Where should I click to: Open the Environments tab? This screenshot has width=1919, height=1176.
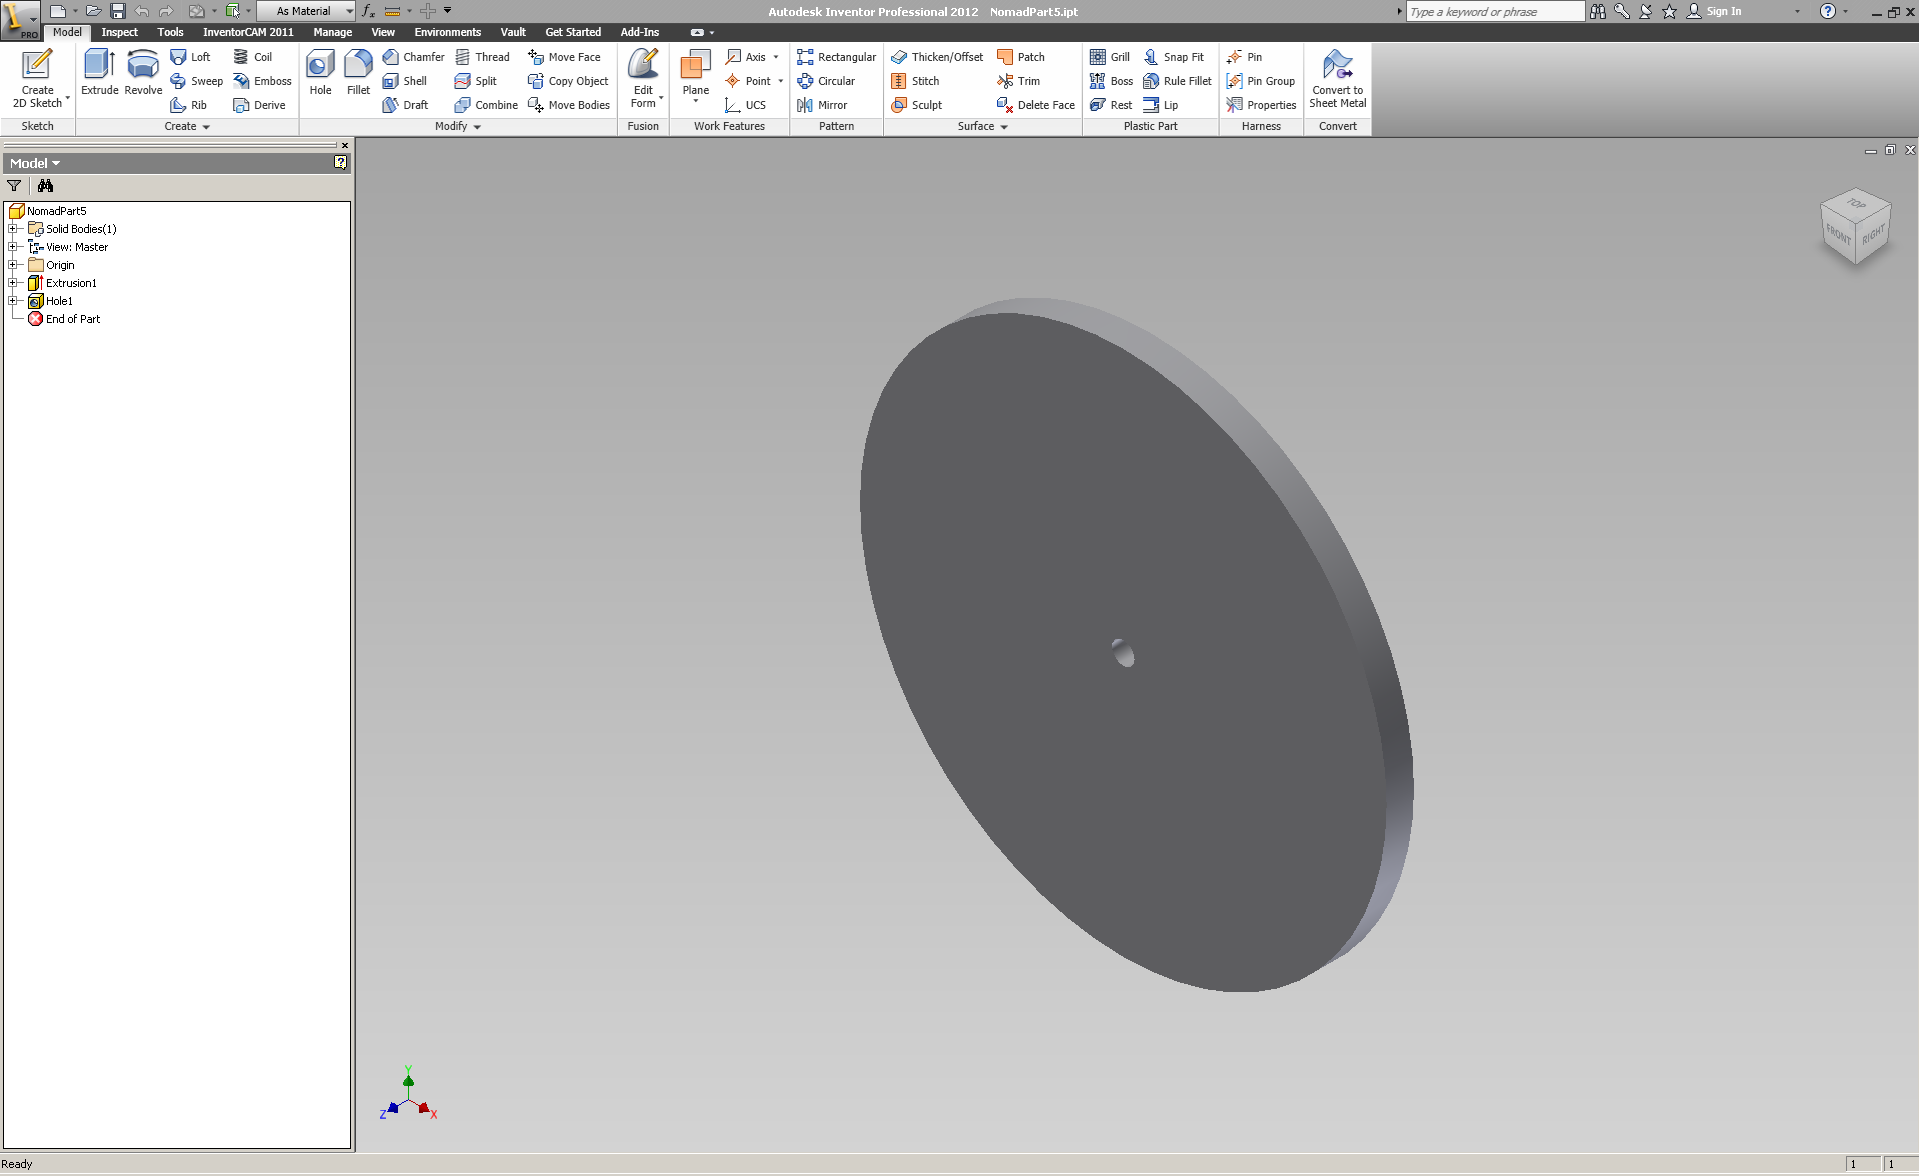click(447, 32)
